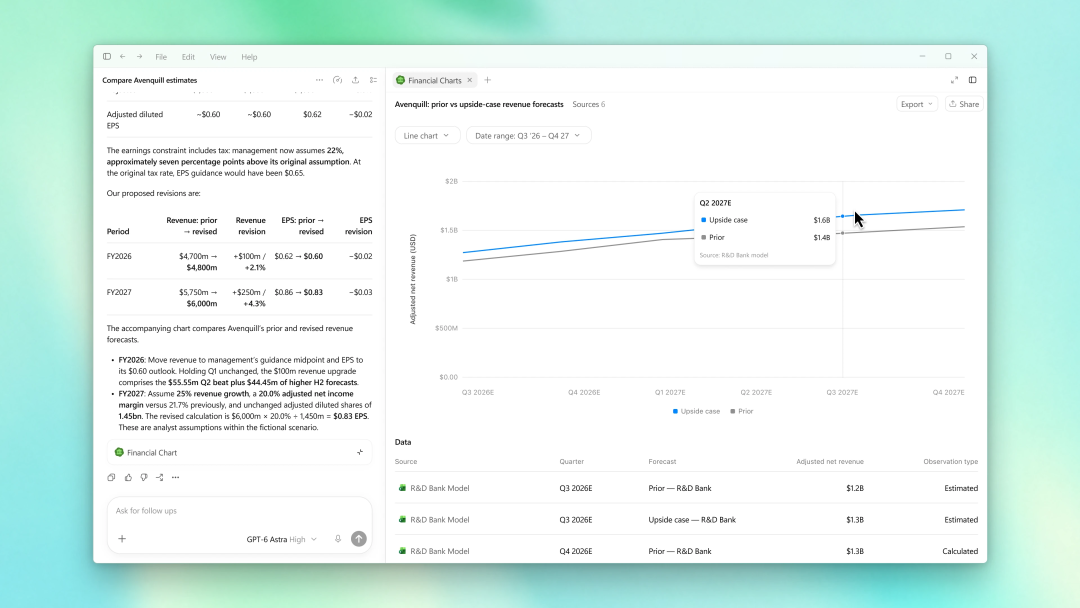Viewport: 1080px width, 608px height.
Task: Go back with the left arrow
Action: click(x=123, y=56)
